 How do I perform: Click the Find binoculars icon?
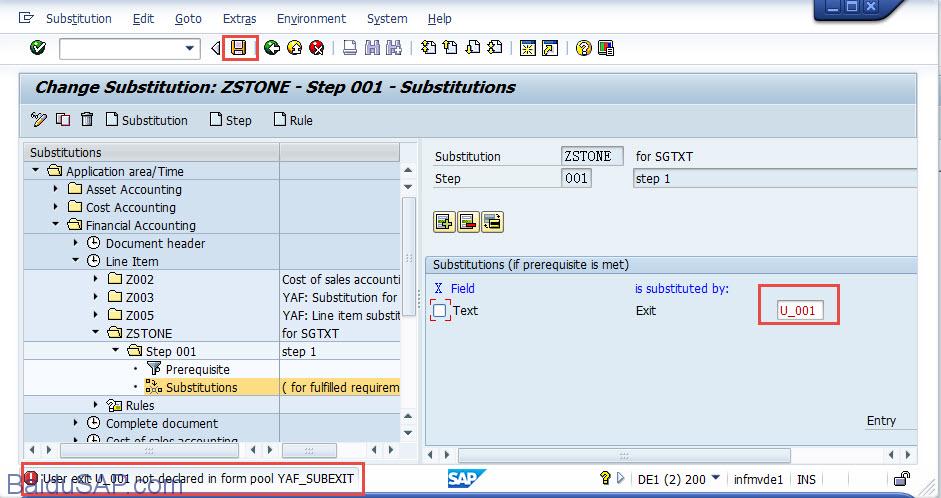372,48
